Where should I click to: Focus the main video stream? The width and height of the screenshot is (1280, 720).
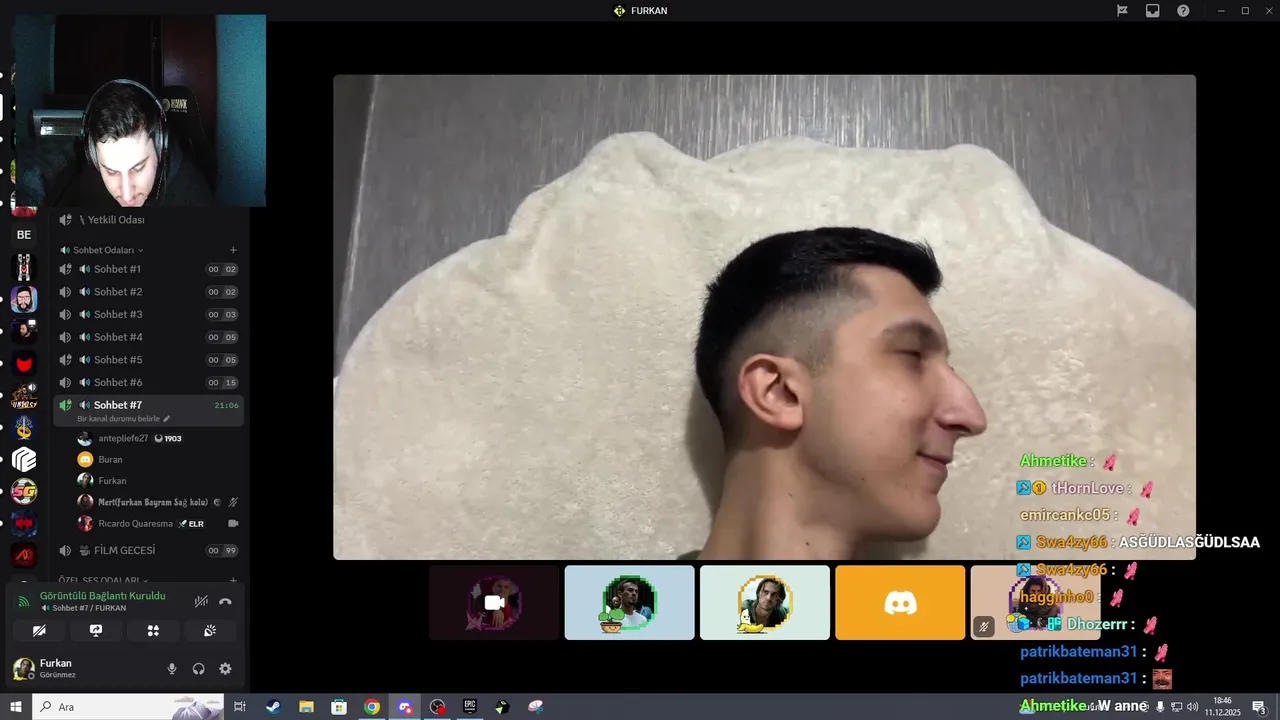[764, 317]
